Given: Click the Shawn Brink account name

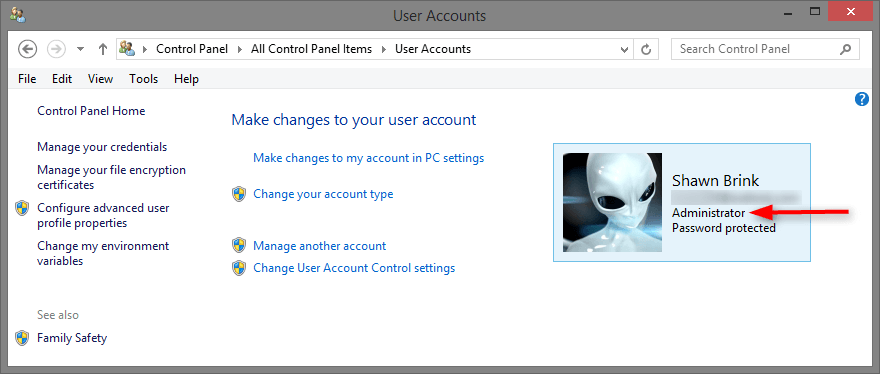Looking at the screenshot, I should tap(716, 181).
